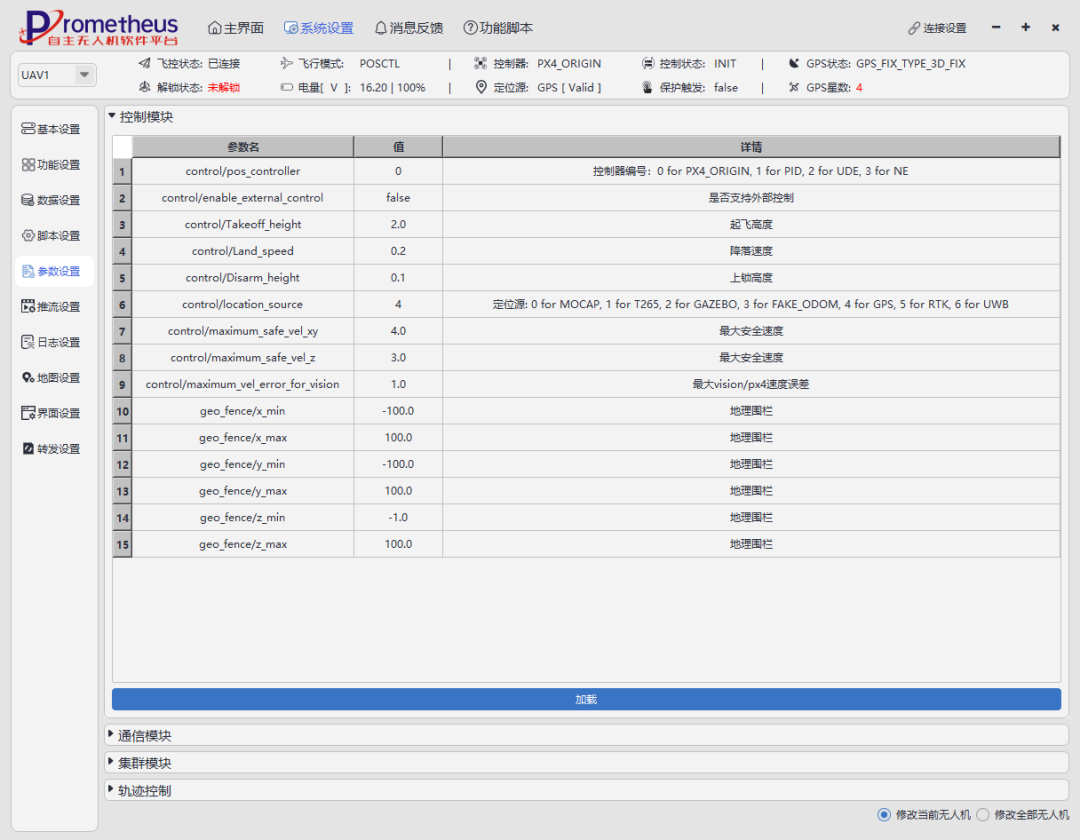The width and height of the screenshot is (1080, 840).
Task: Select the 日志设置 log icon
Action: pos(28,342)
